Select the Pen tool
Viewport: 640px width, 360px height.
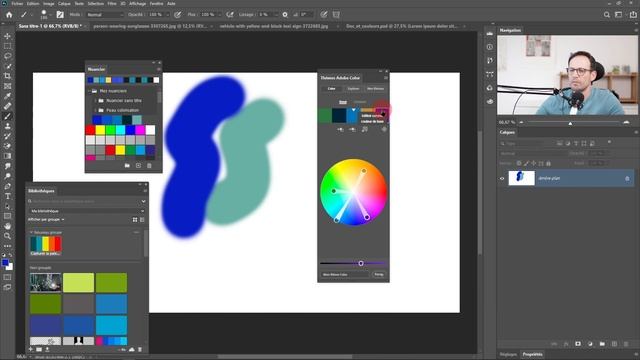[x=7, y=186]
